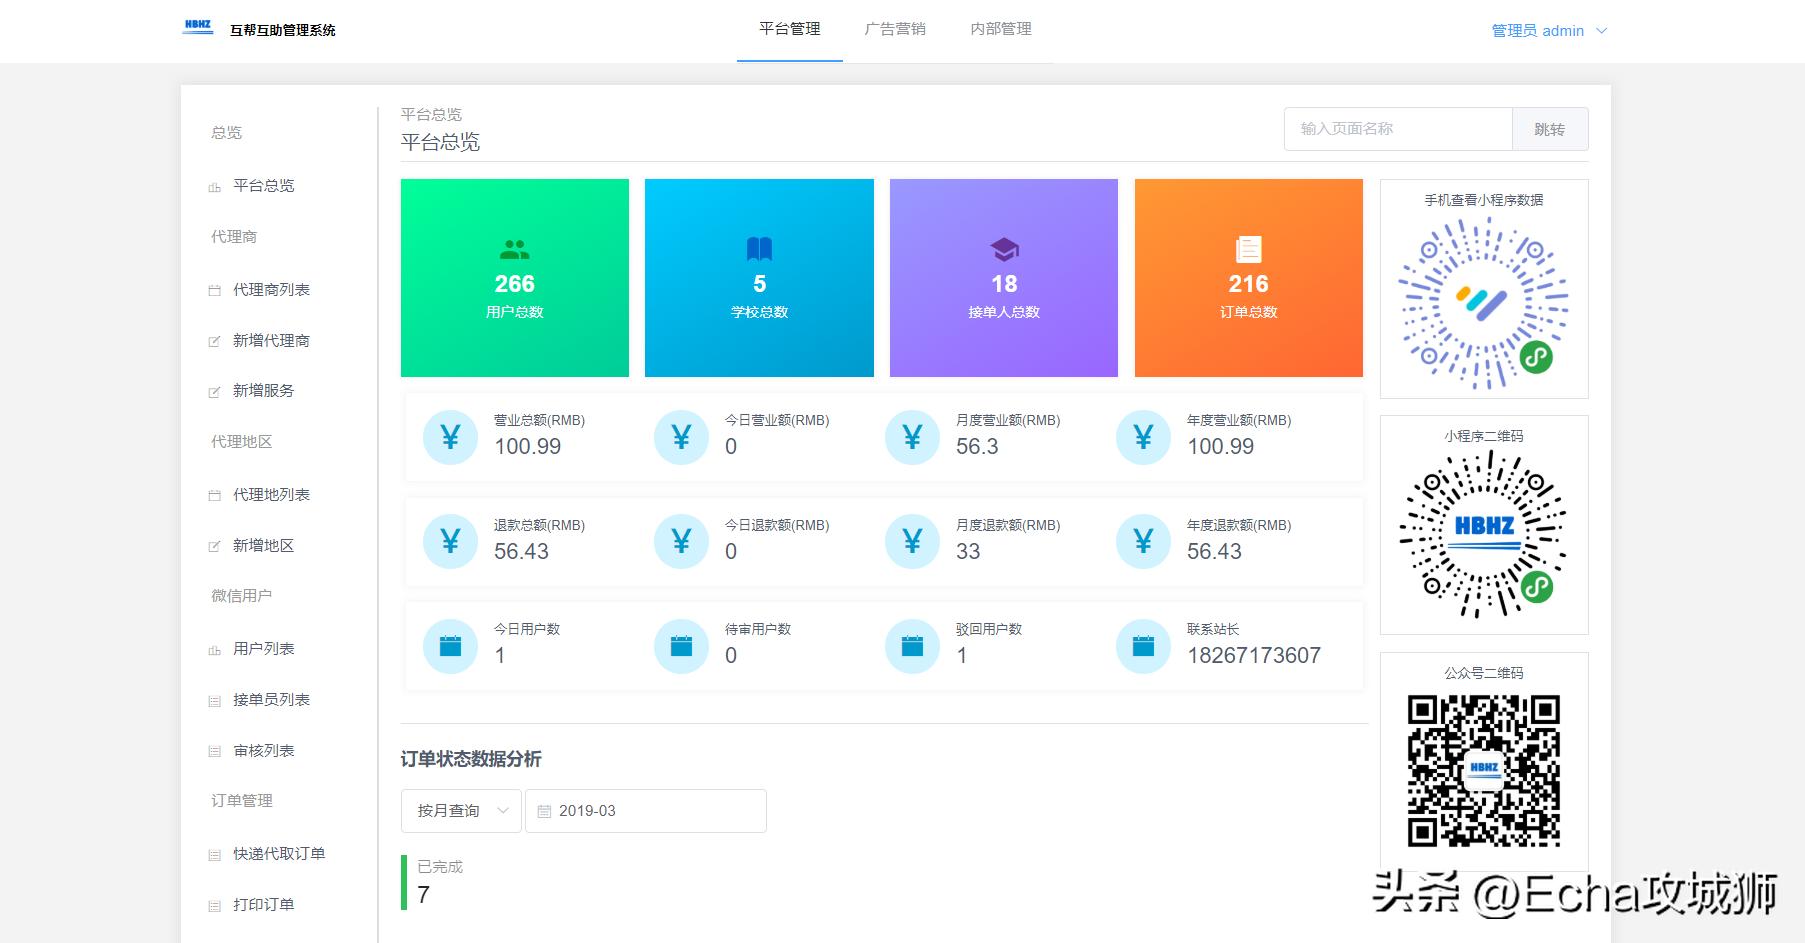Click the calendar icon beside 2019-03
The height and width of the screenshot is (943, 1805).
[x=545, y=810]
